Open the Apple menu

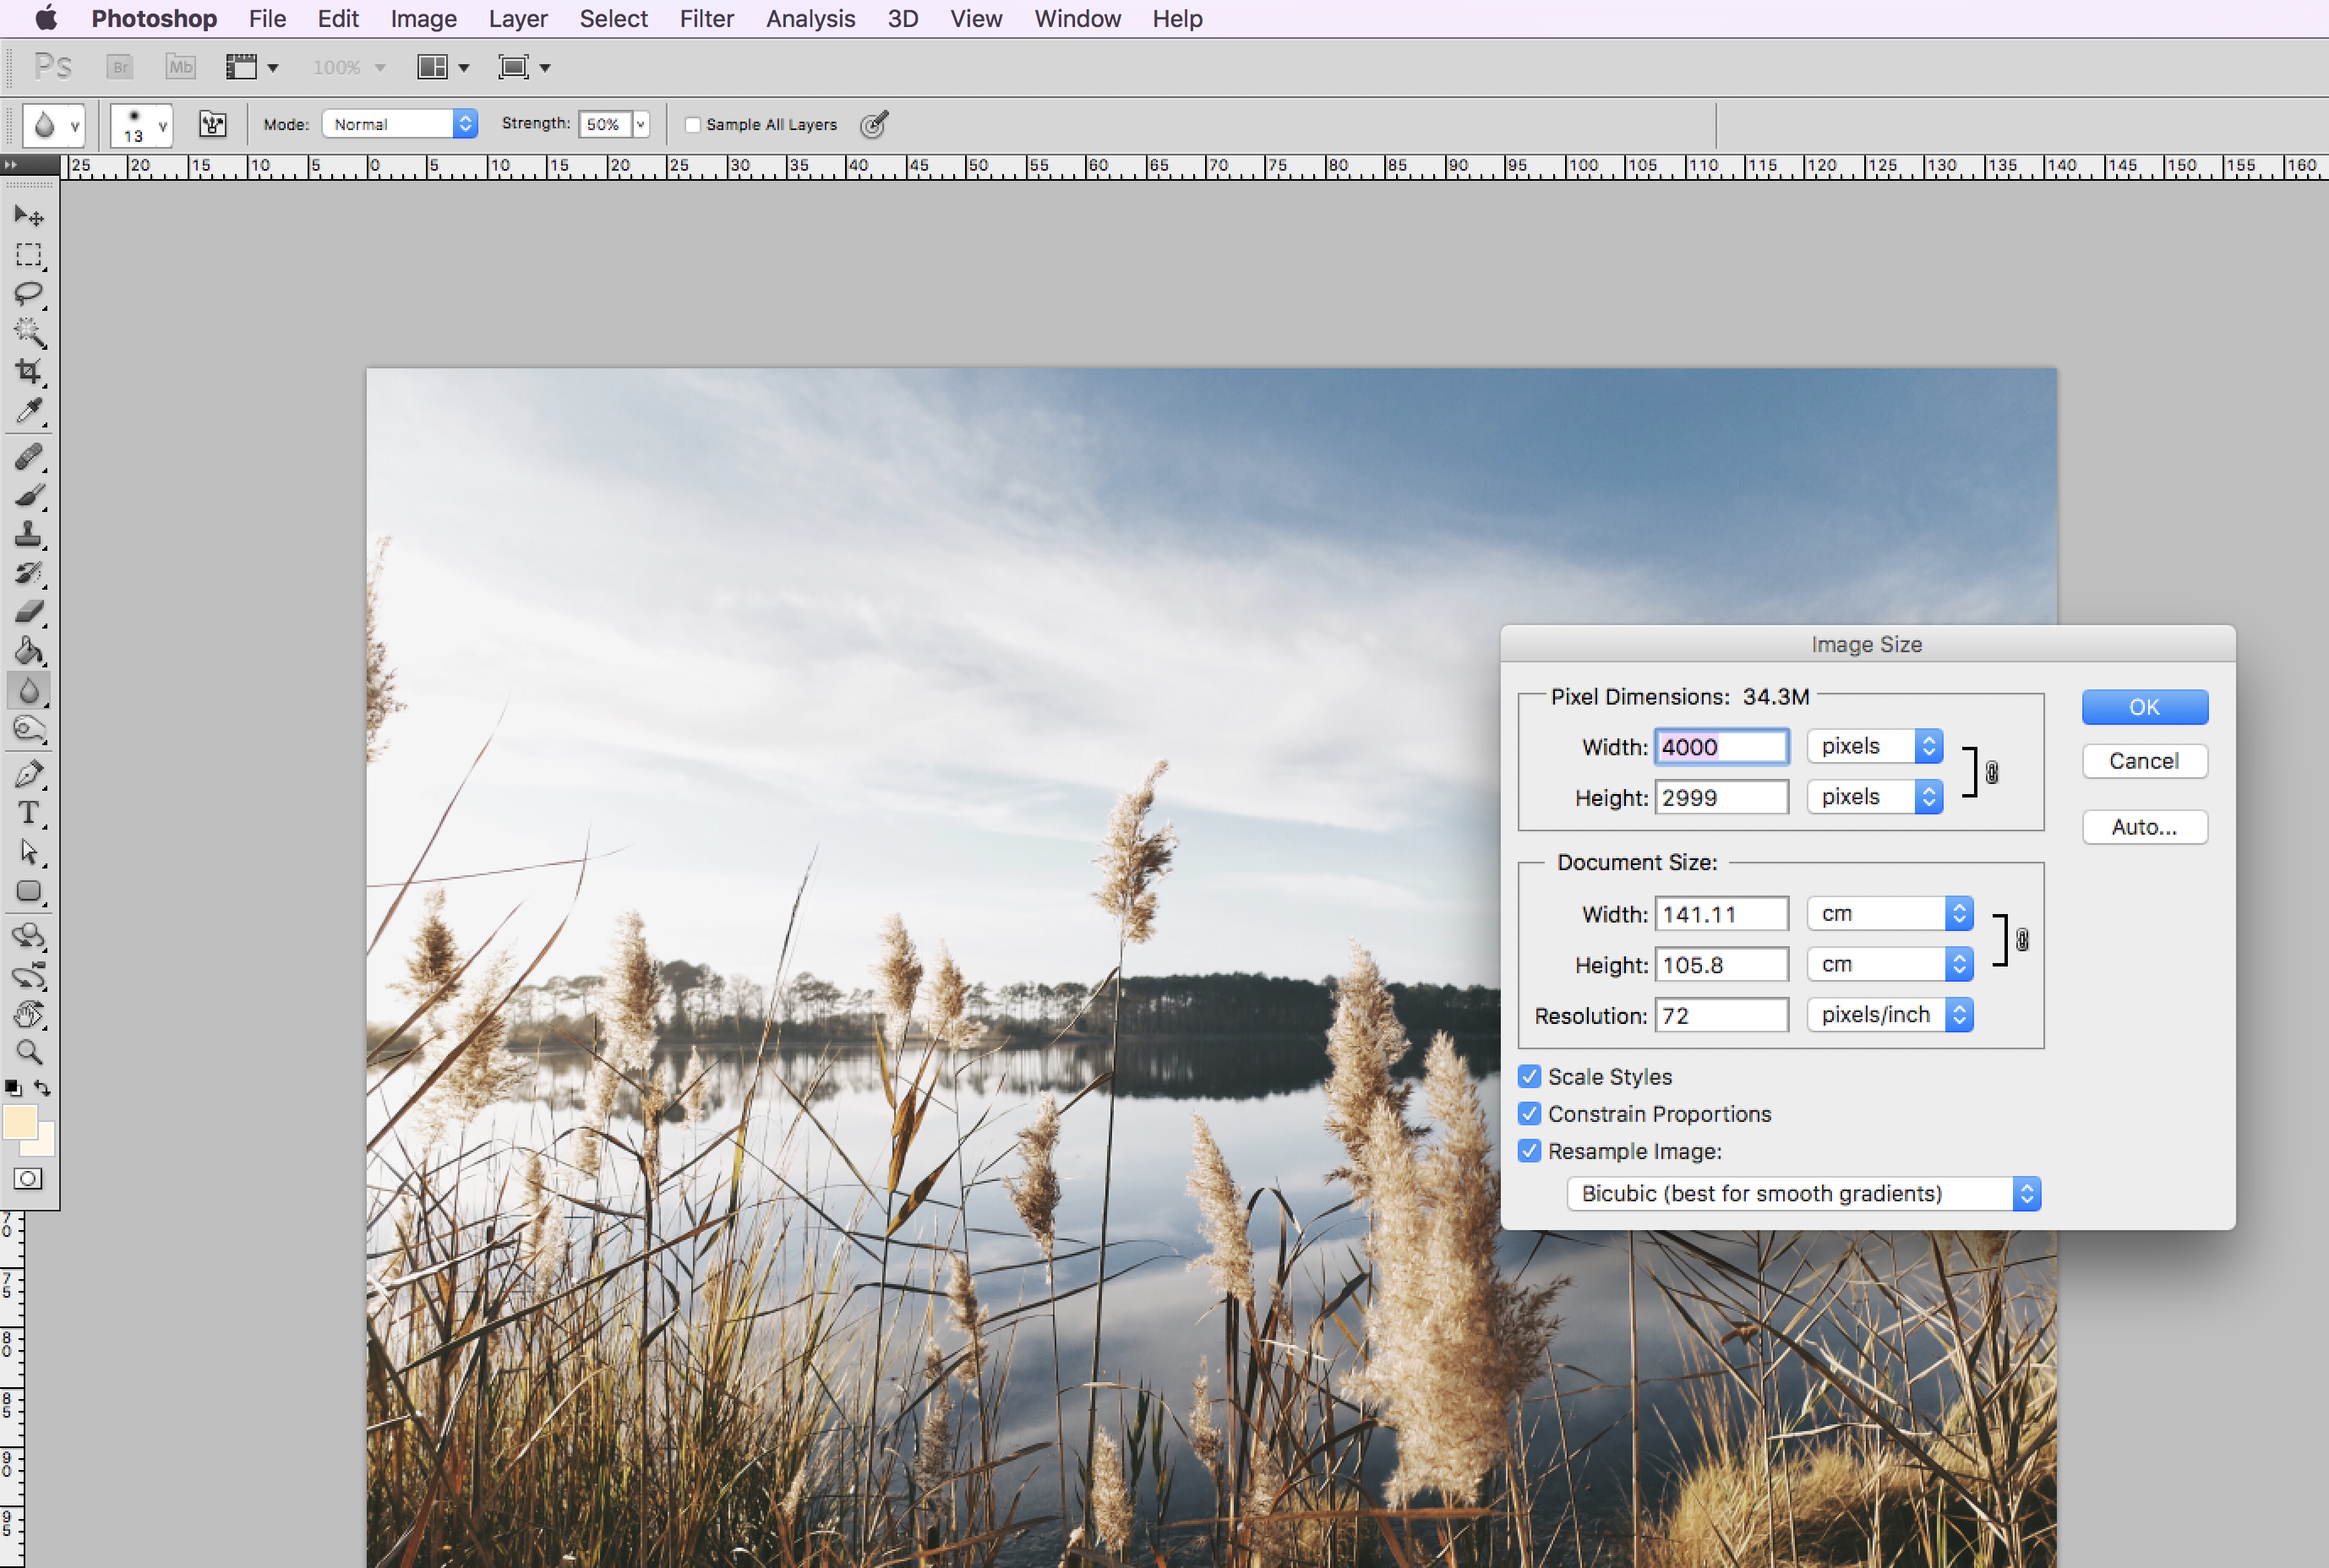point(46,18)
